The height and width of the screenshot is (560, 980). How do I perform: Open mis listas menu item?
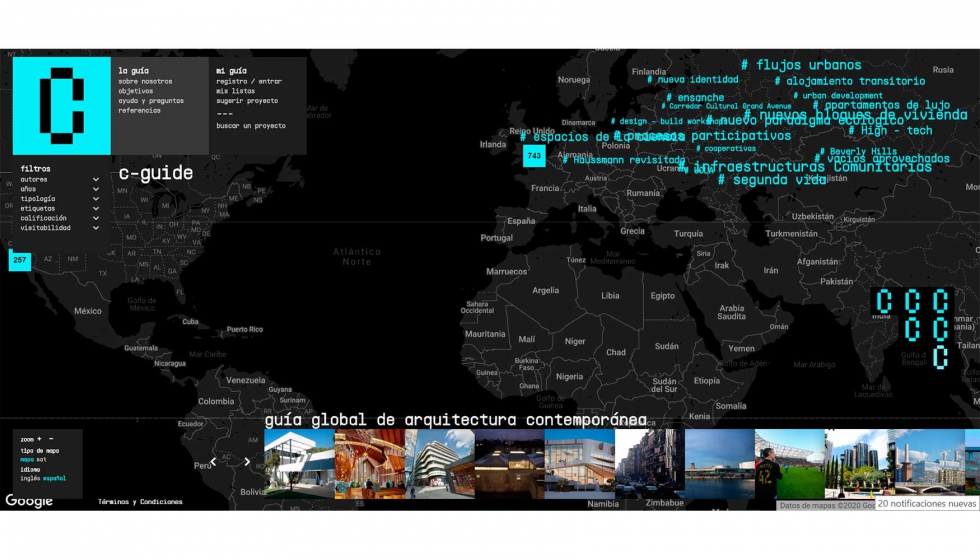(235, 91)
